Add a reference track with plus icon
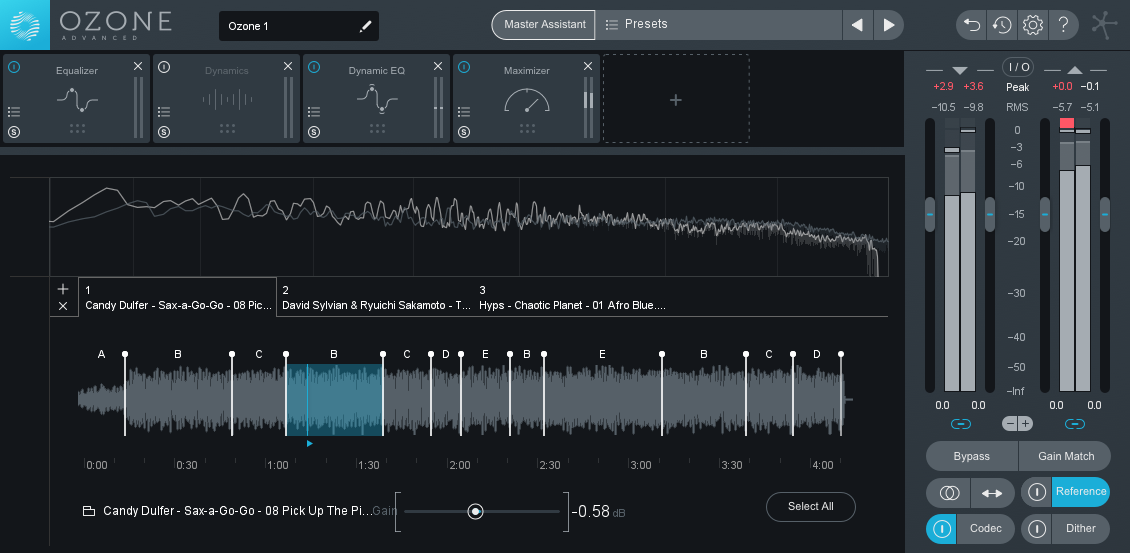This screenshot has height=553, width=1130. (x=63, y=289)
